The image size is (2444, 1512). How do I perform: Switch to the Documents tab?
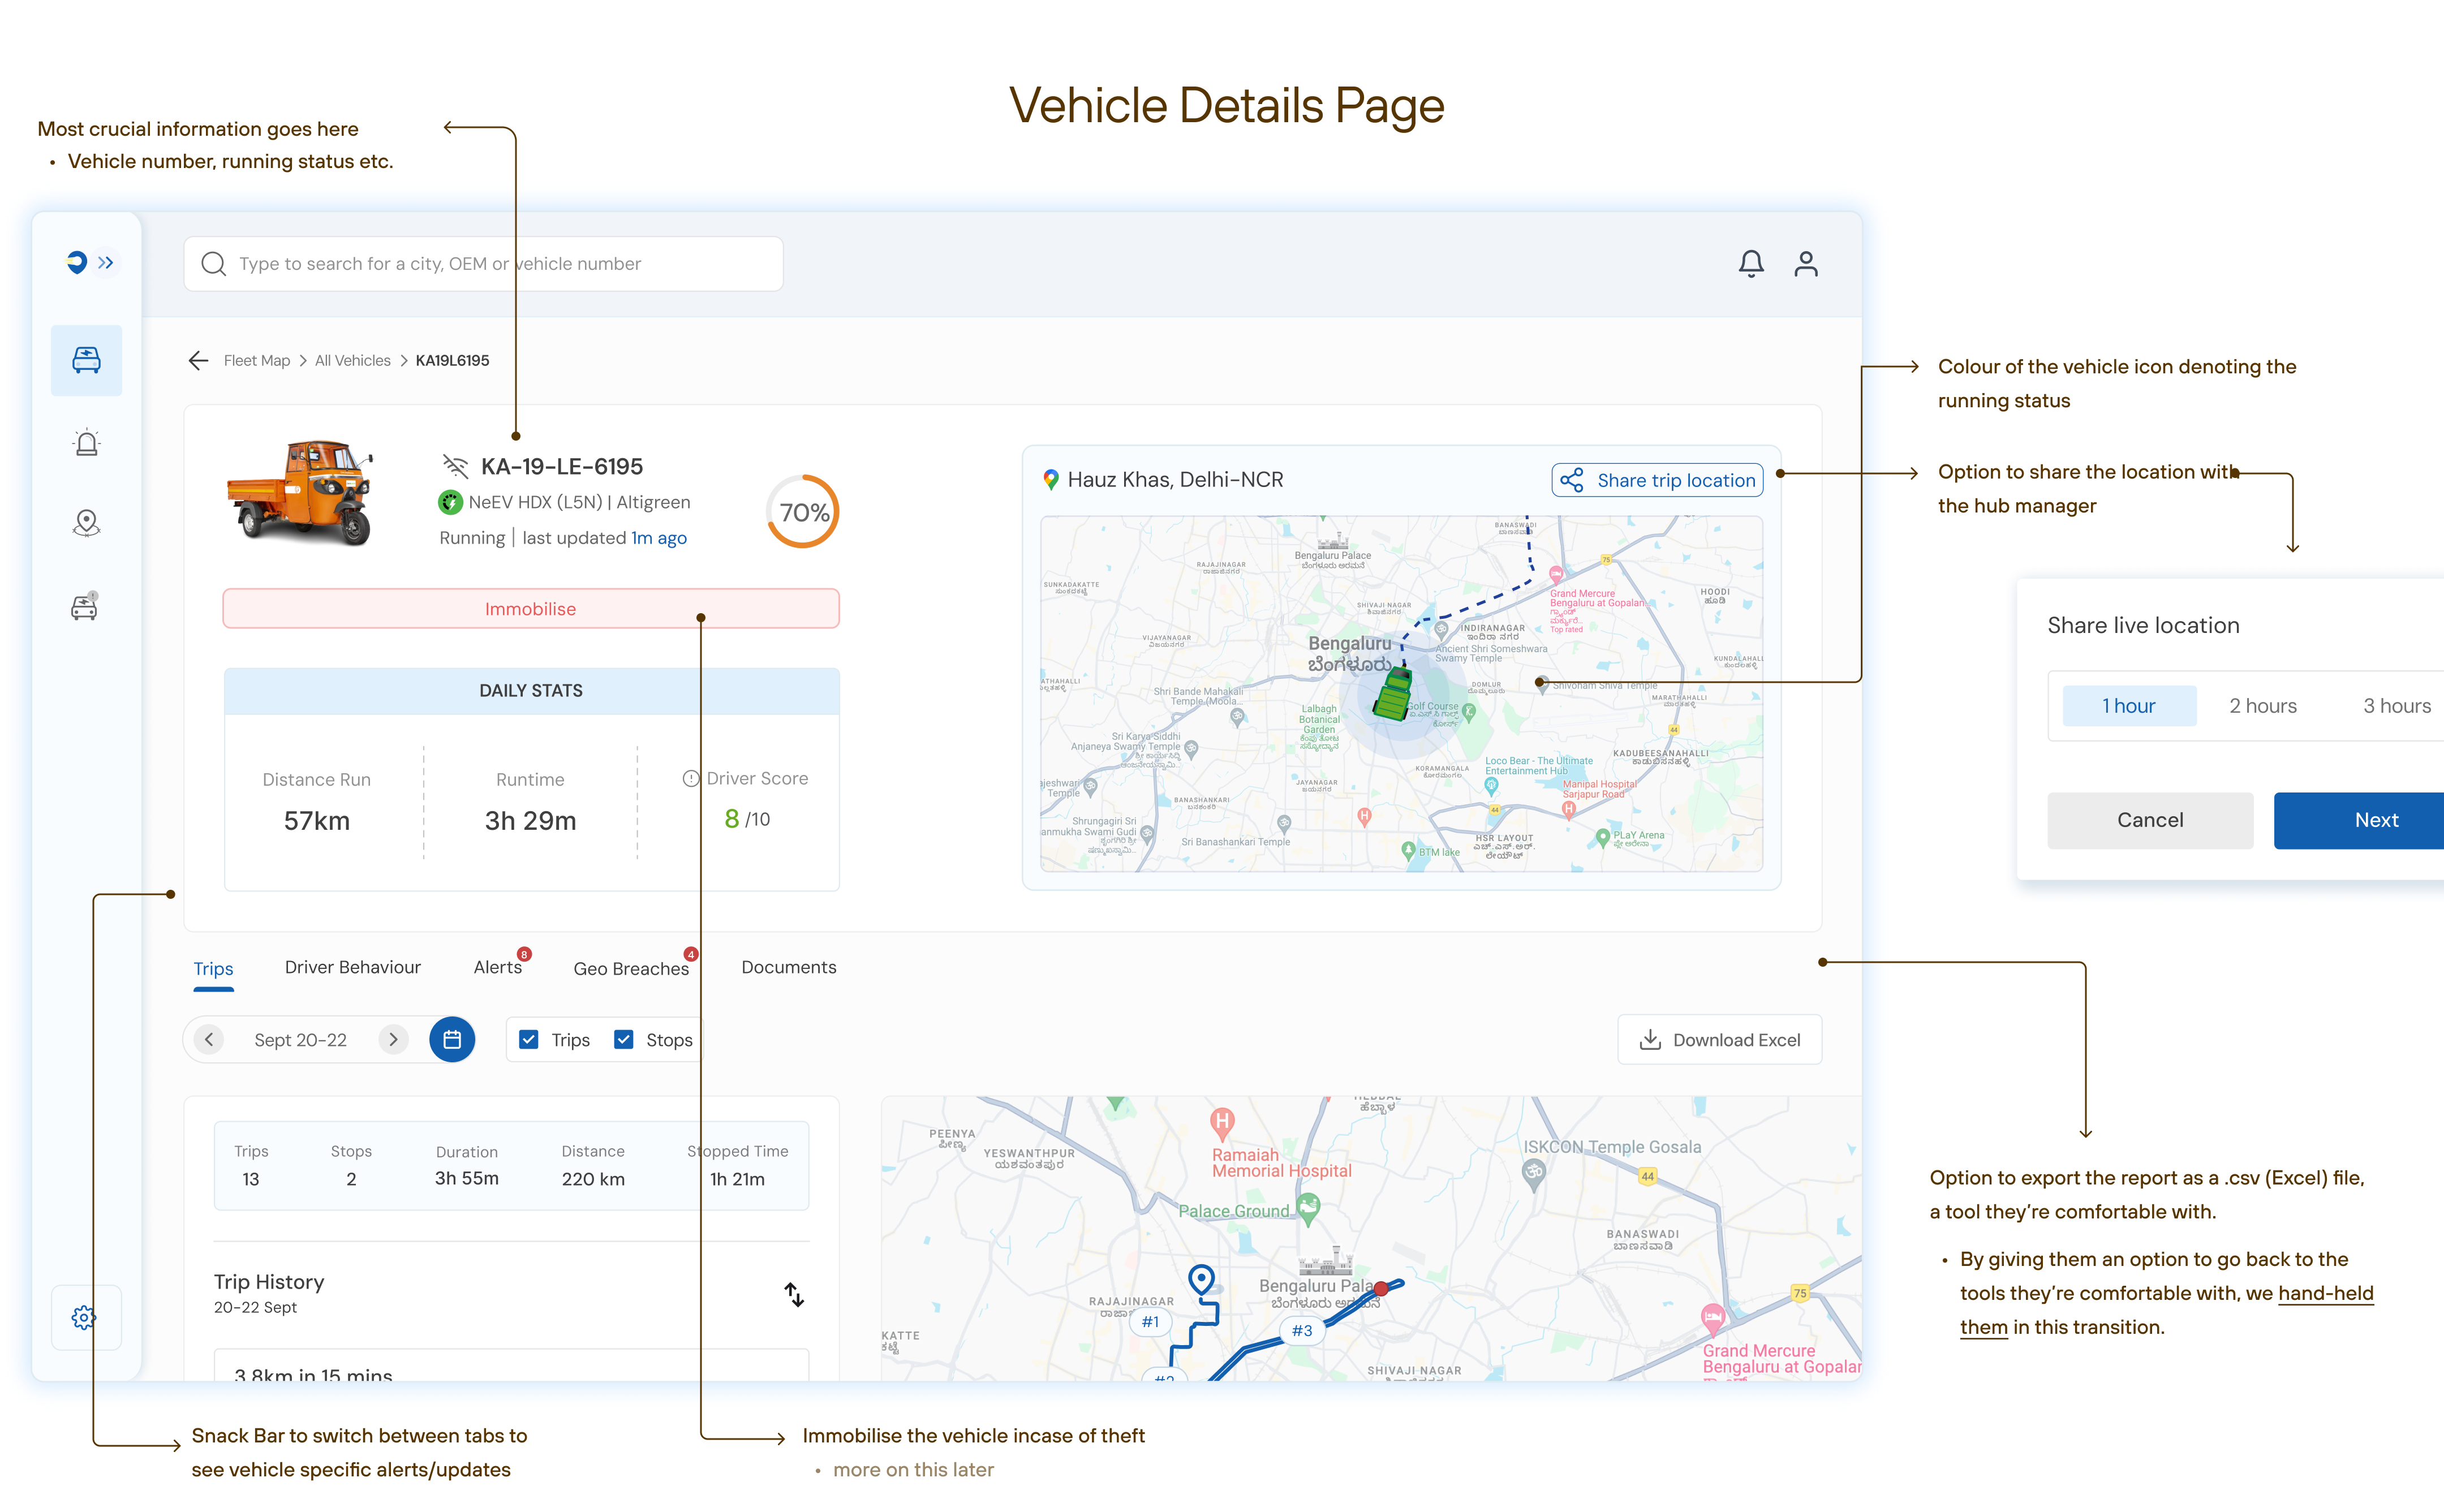coord(789,968)
